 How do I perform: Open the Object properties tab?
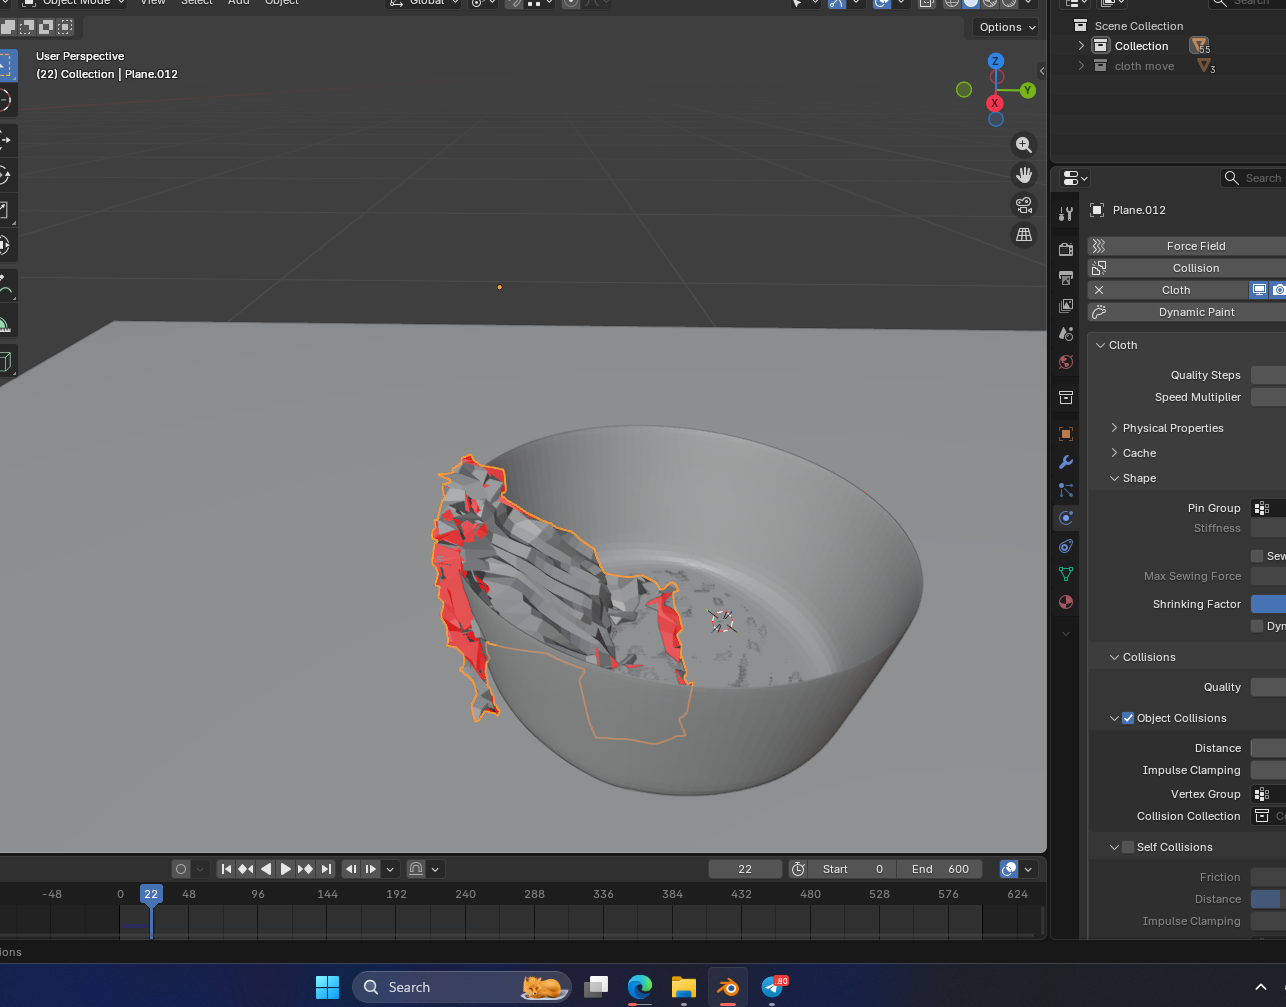1066,434
